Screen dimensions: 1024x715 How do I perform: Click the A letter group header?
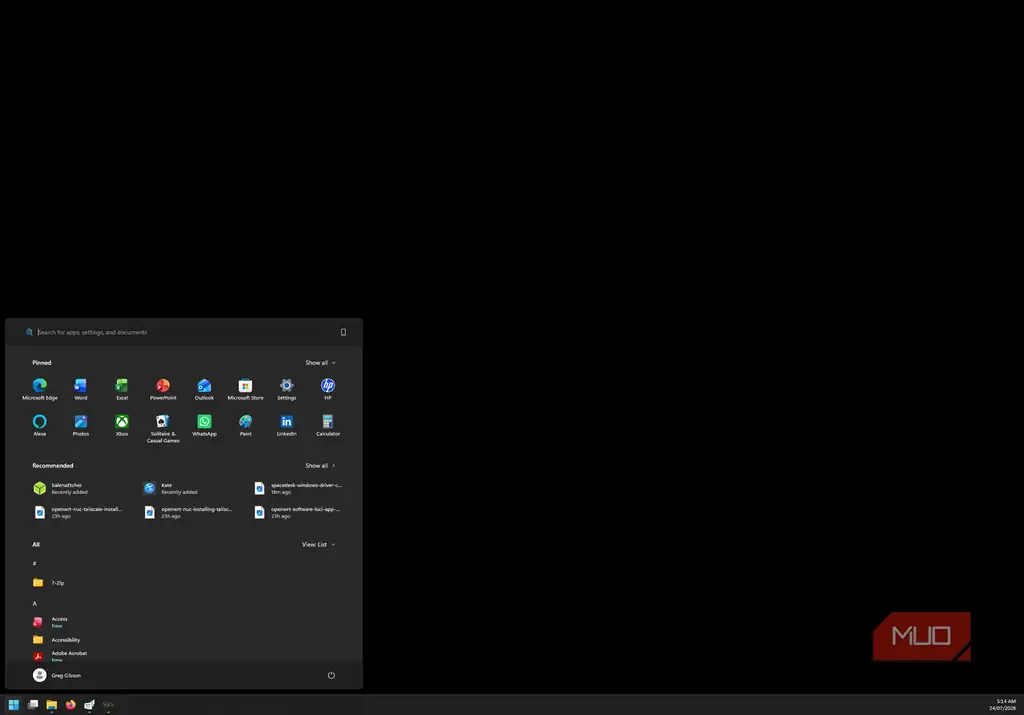[35, 603]
